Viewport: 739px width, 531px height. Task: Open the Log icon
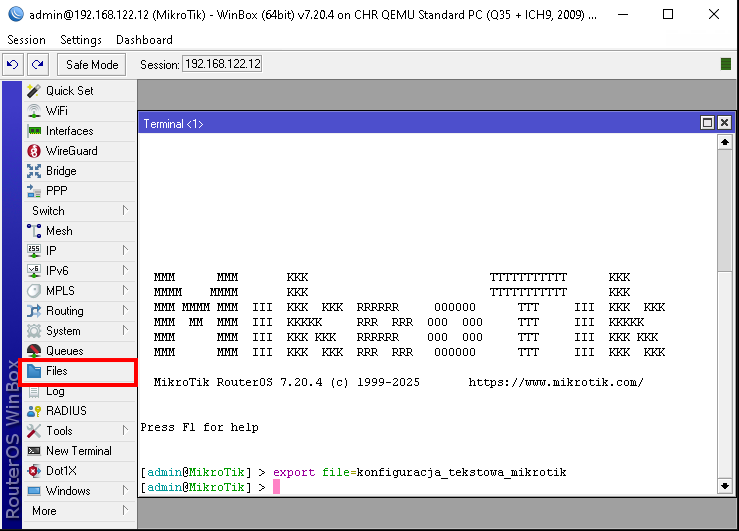pyautogui.click(x=34, y=391)
